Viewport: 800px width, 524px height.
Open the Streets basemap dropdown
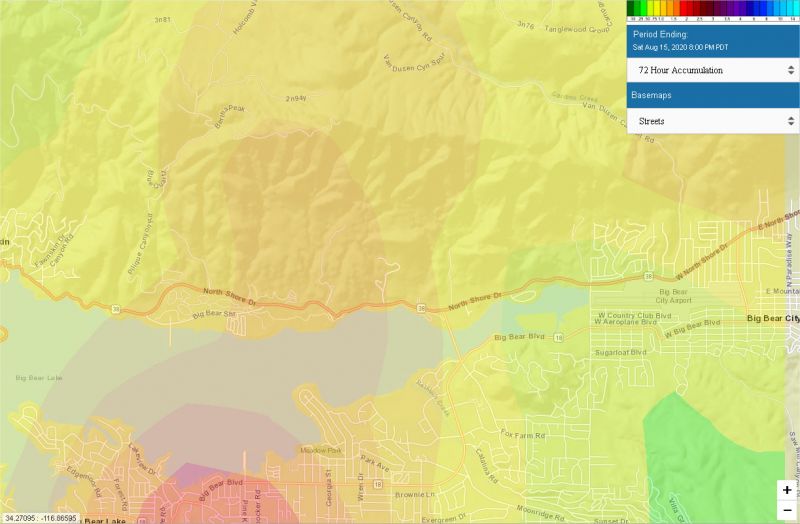point(713,121)
